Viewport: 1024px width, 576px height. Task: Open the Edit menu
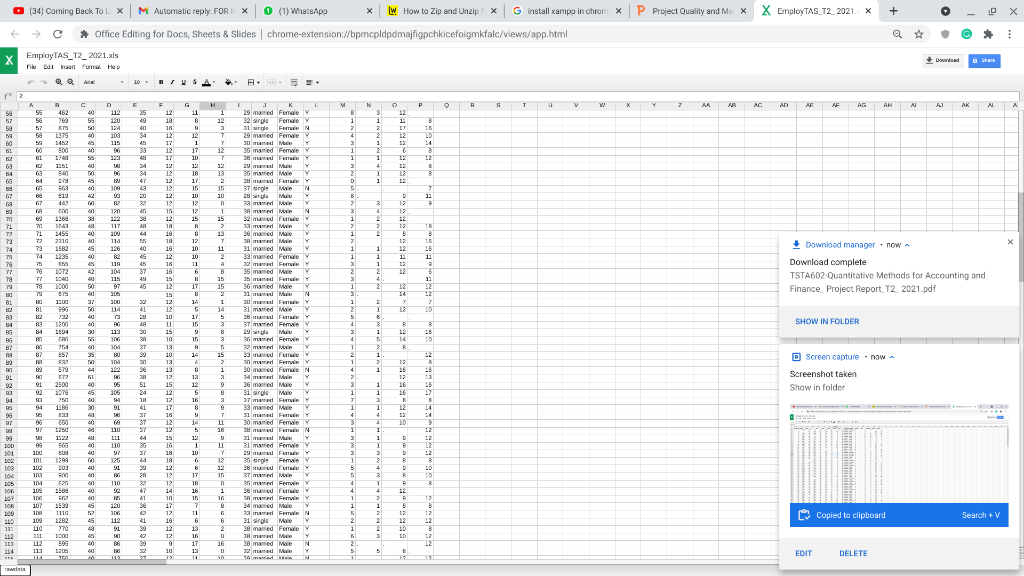[x=48, y=67]
